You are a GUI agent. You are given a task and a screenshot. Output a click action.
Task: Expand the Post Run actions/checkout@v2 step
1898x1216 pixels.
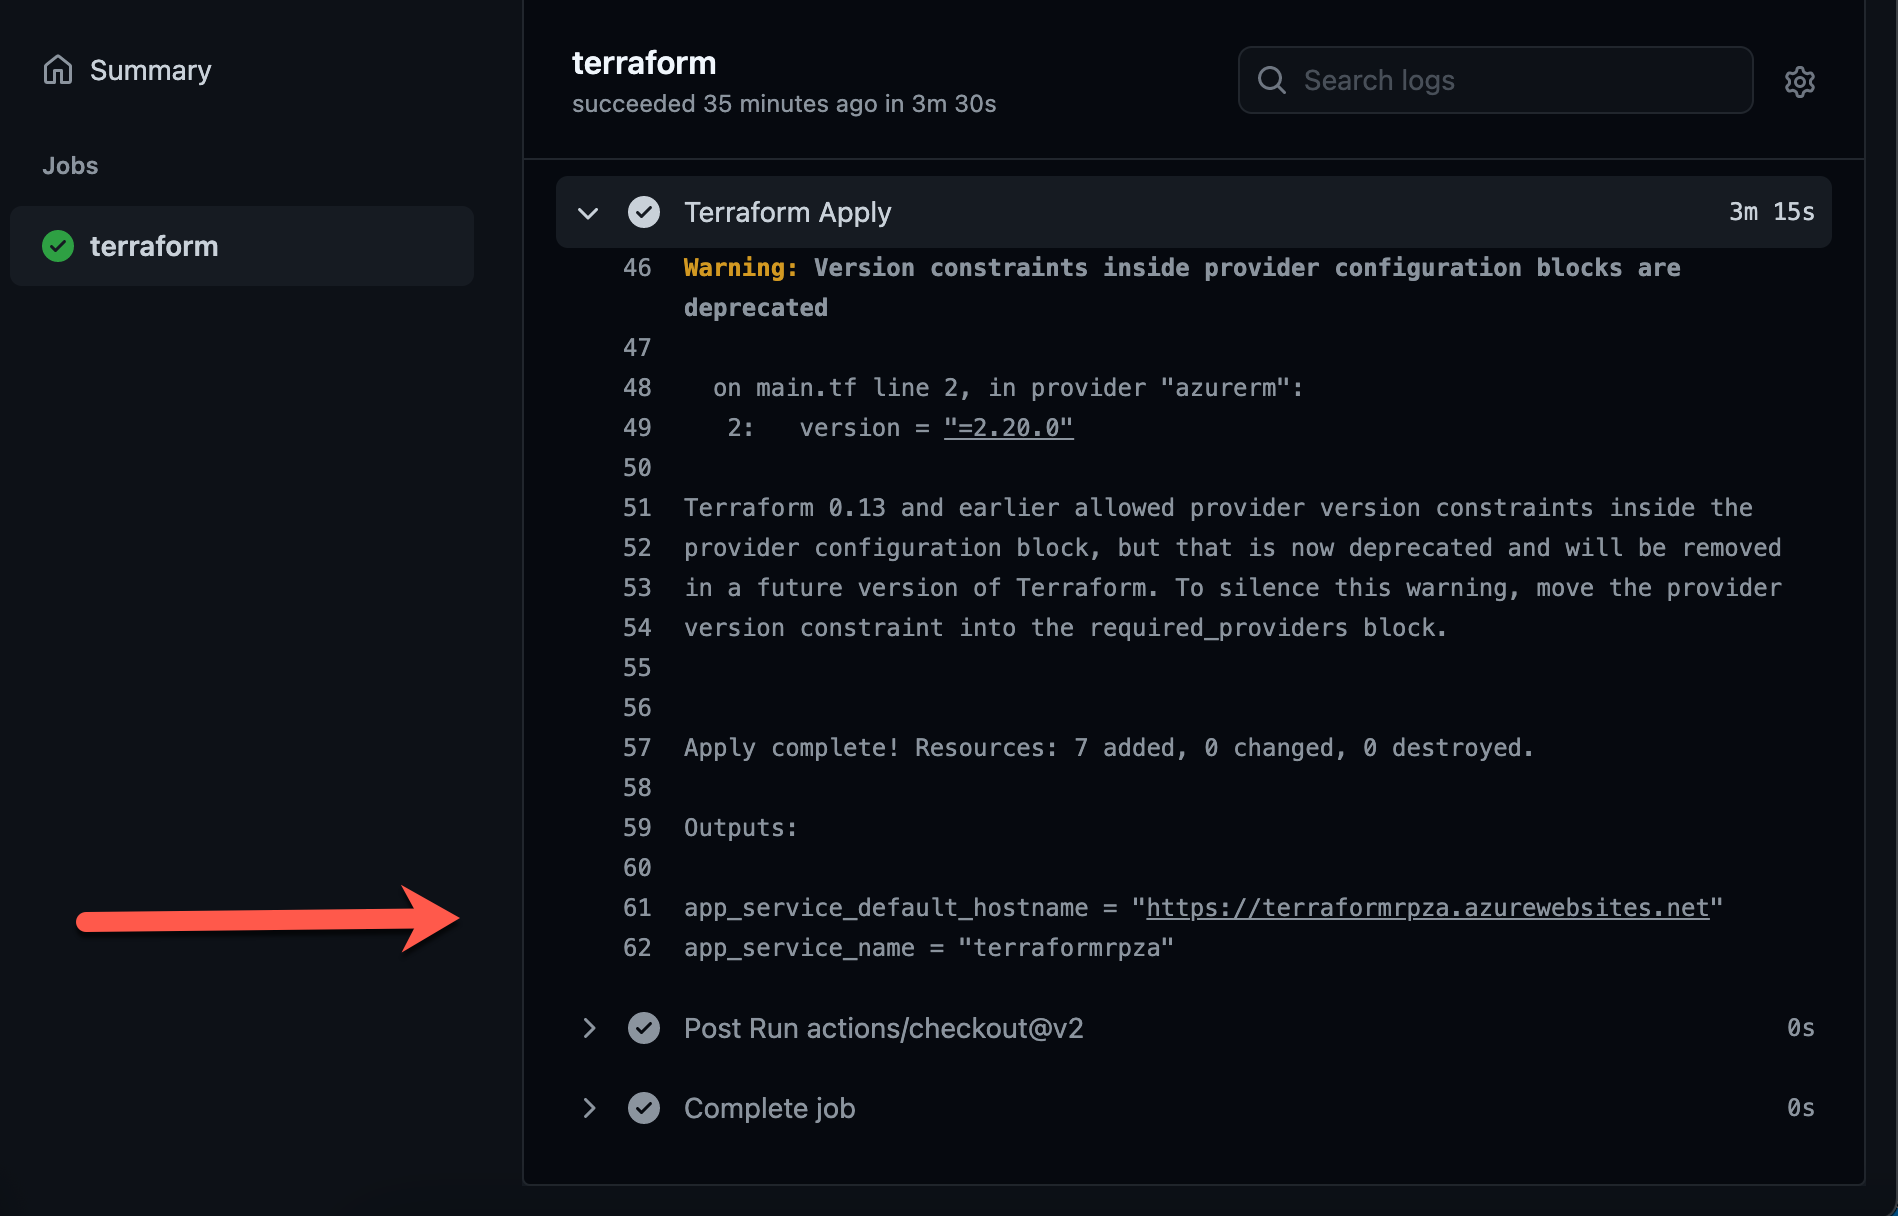[x=588, y=1028]
